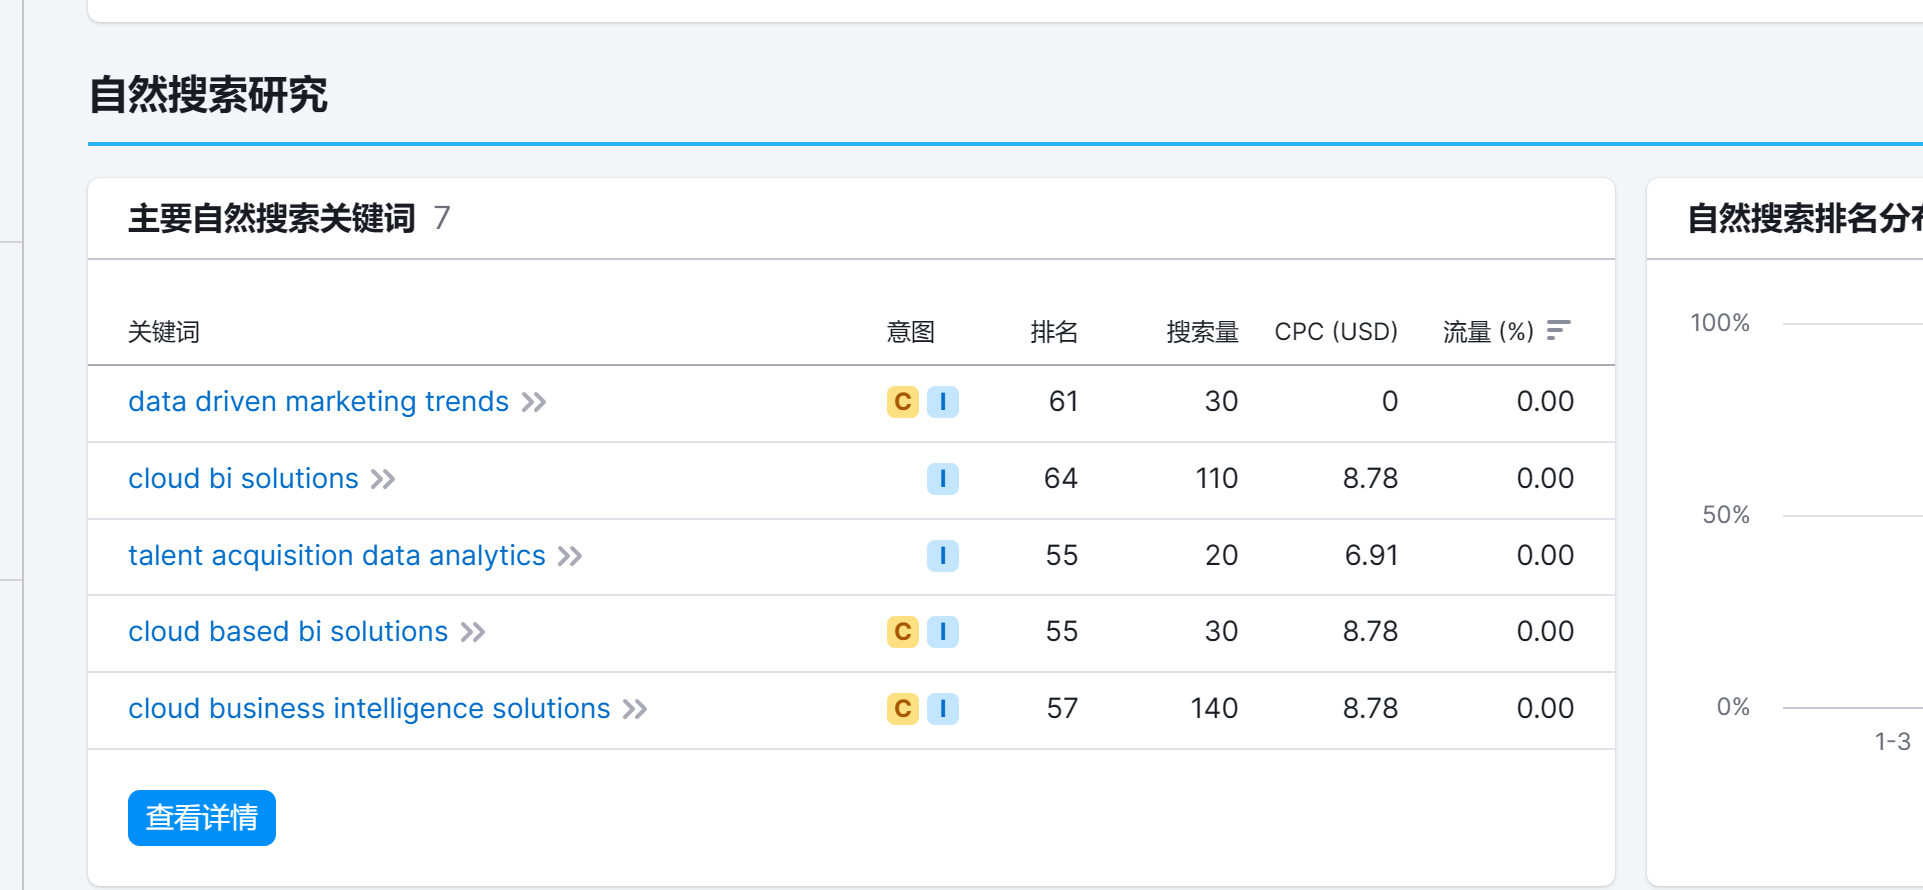Viewport: 1923px width, 890px height.
Task: Click the traffic percentage sort icon
Action: [1558, 331]
